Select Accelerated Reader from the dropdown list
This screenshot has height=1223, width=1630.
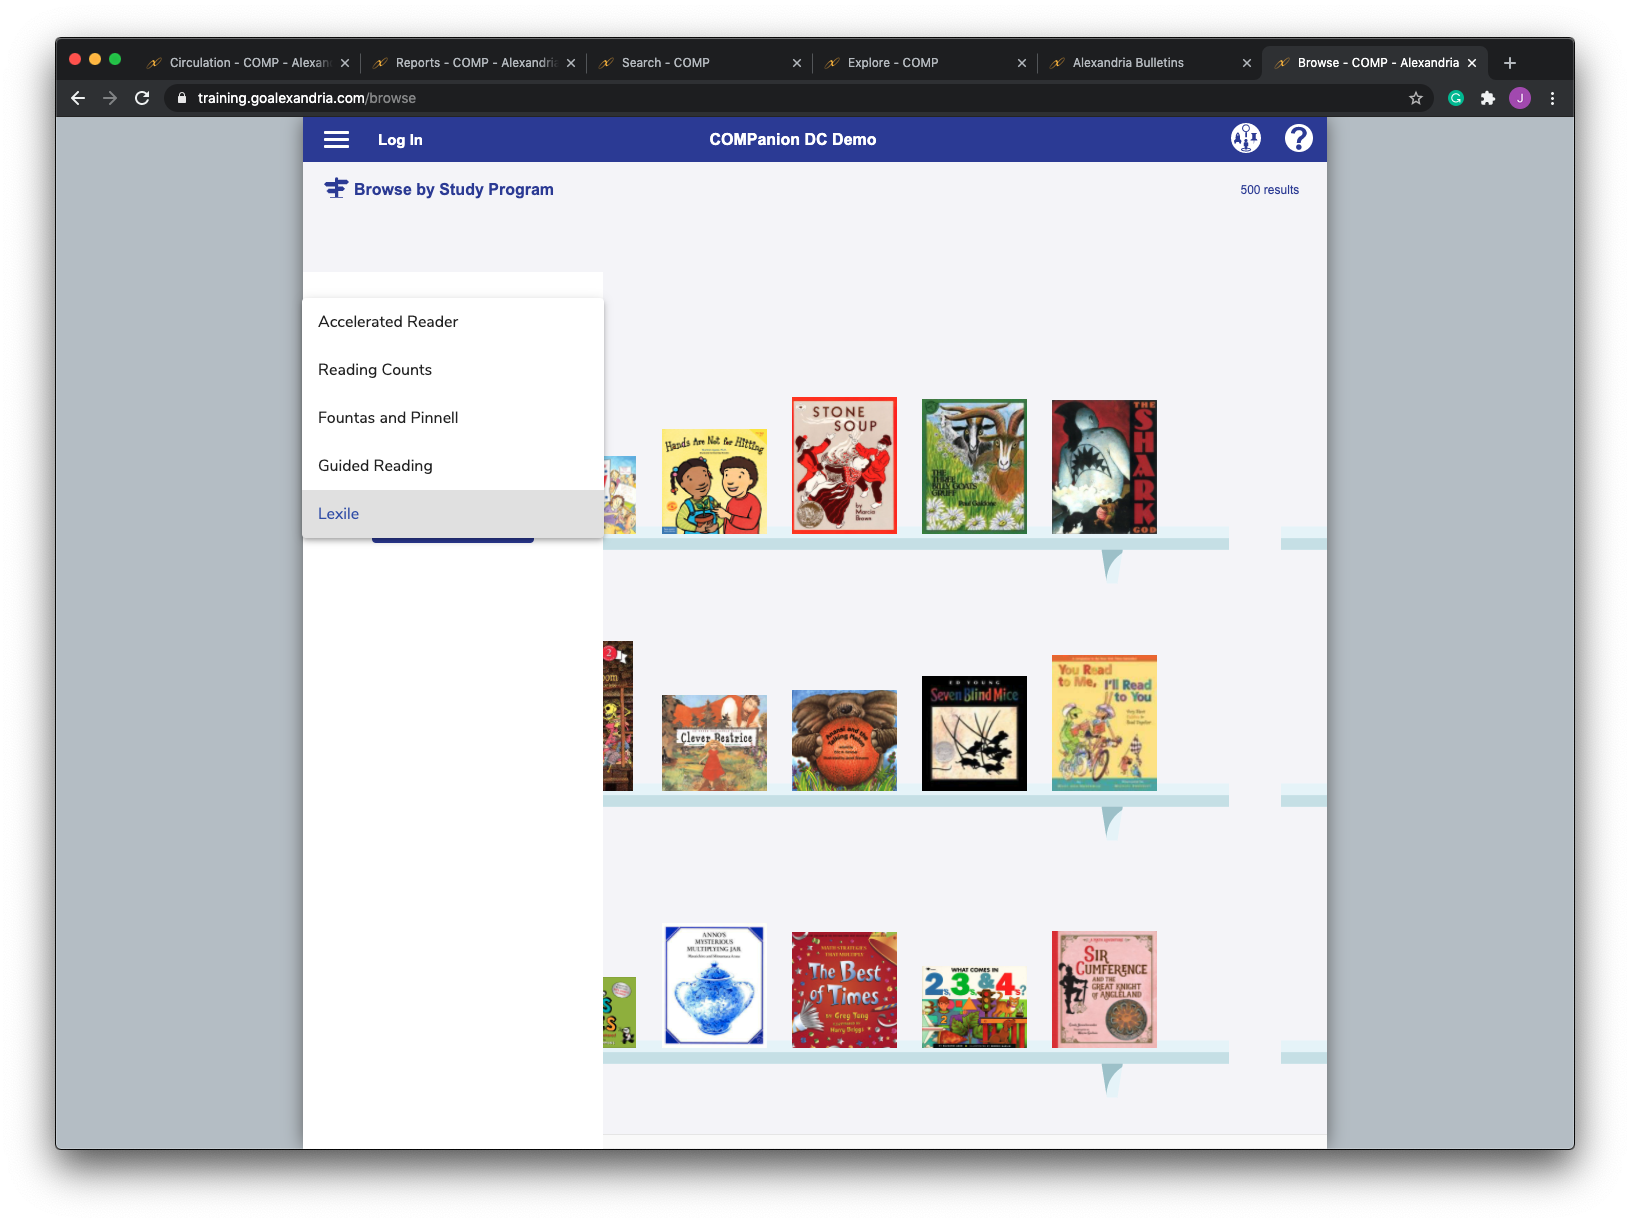pos(453,322)
